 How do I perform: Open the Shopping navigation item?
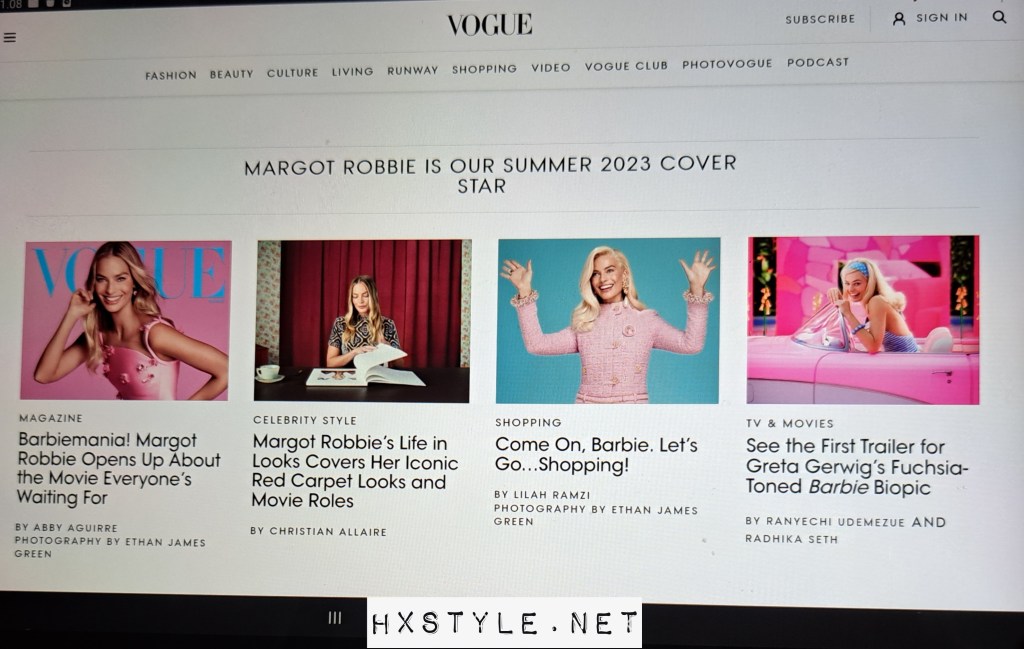click(x=484, y=69)
